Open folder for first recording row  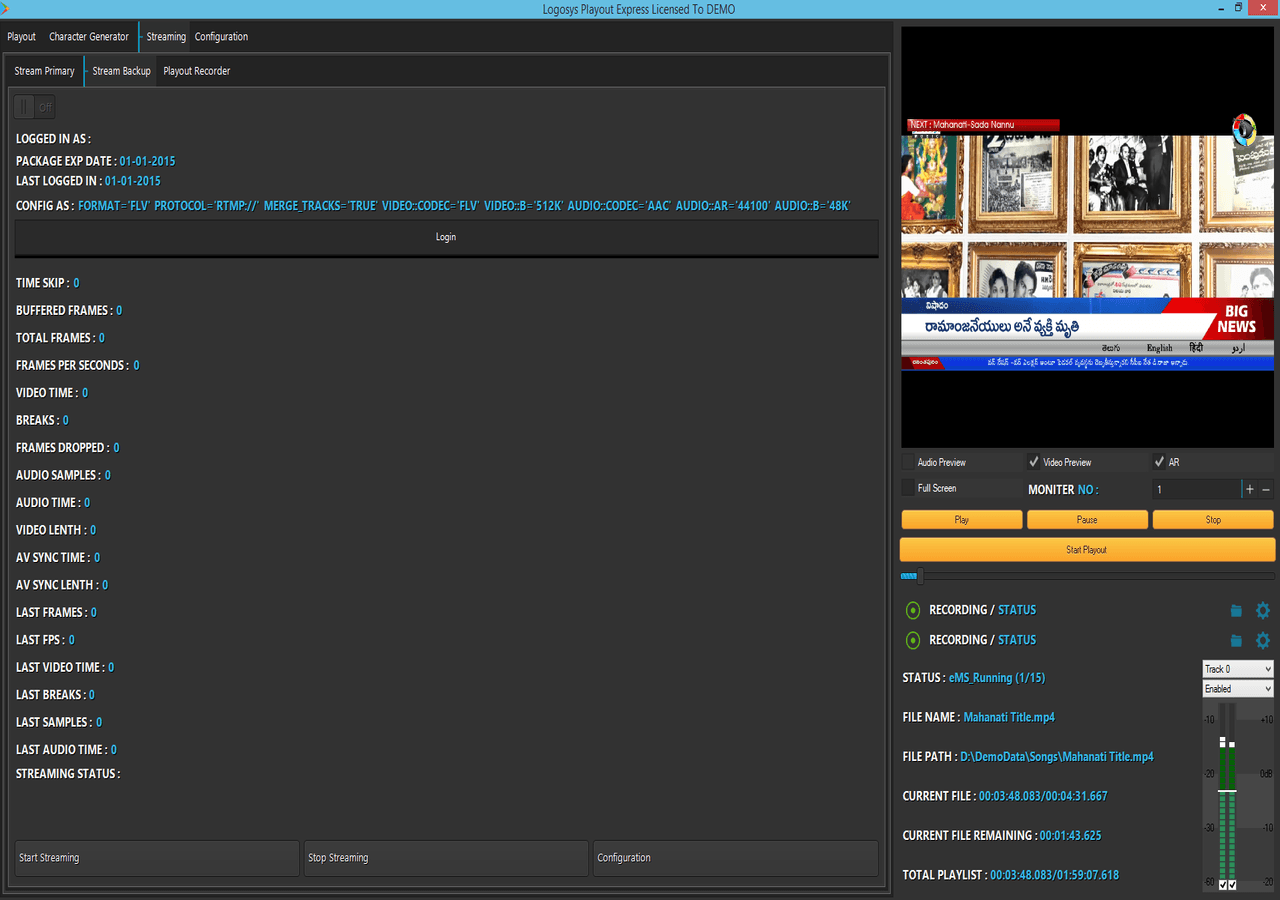pyautogui.click(x=1236, y=611)
